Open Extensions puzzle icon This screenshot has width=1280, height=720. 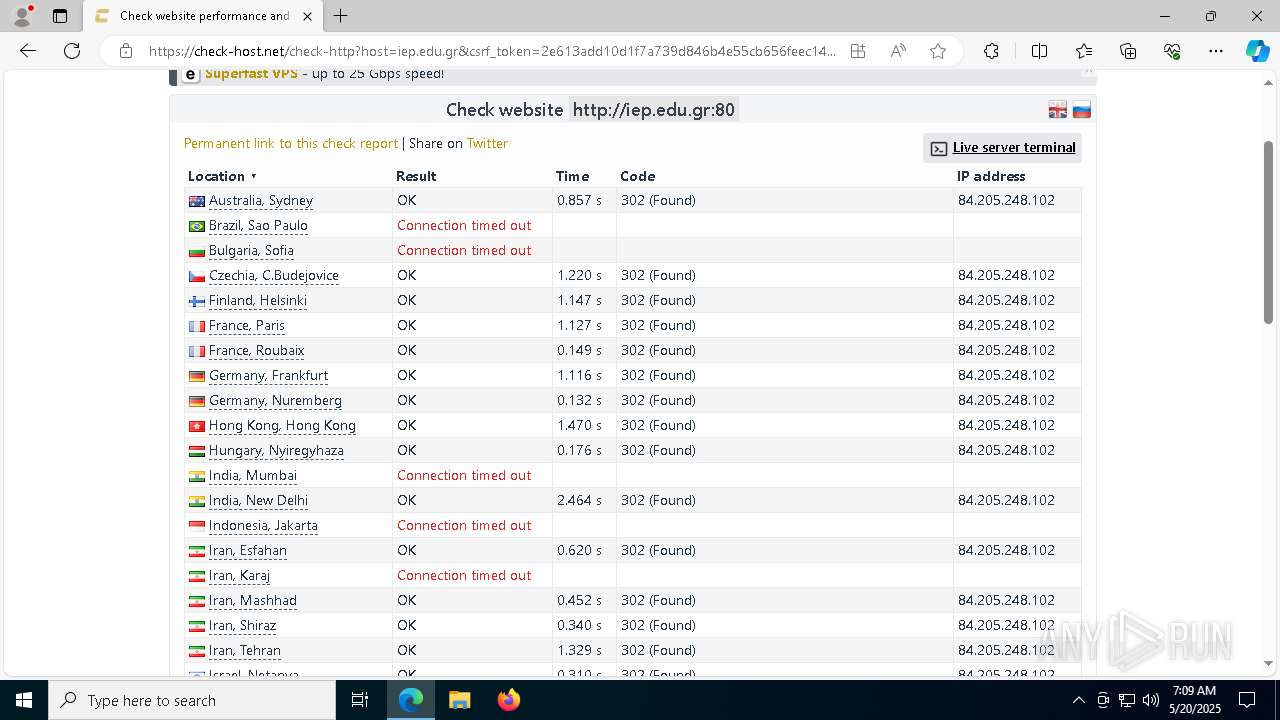click(991, 51)
